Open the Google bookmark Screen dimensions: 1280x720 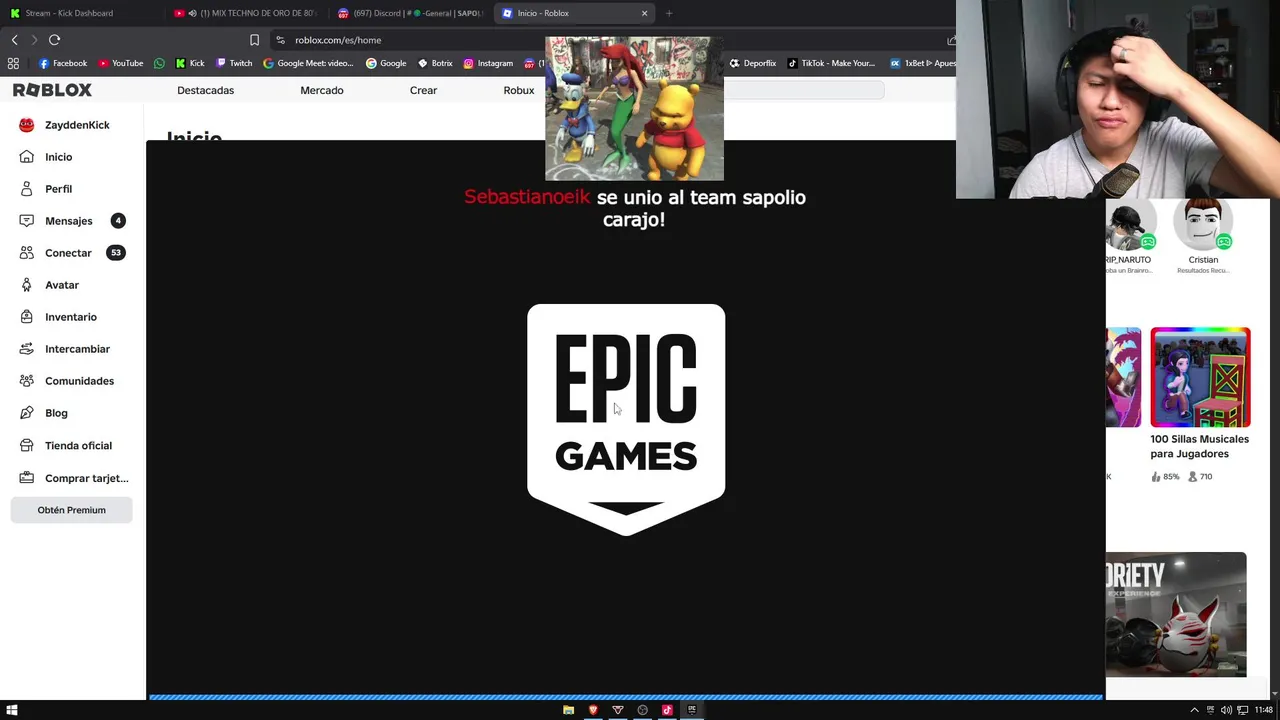pos(386,63)
